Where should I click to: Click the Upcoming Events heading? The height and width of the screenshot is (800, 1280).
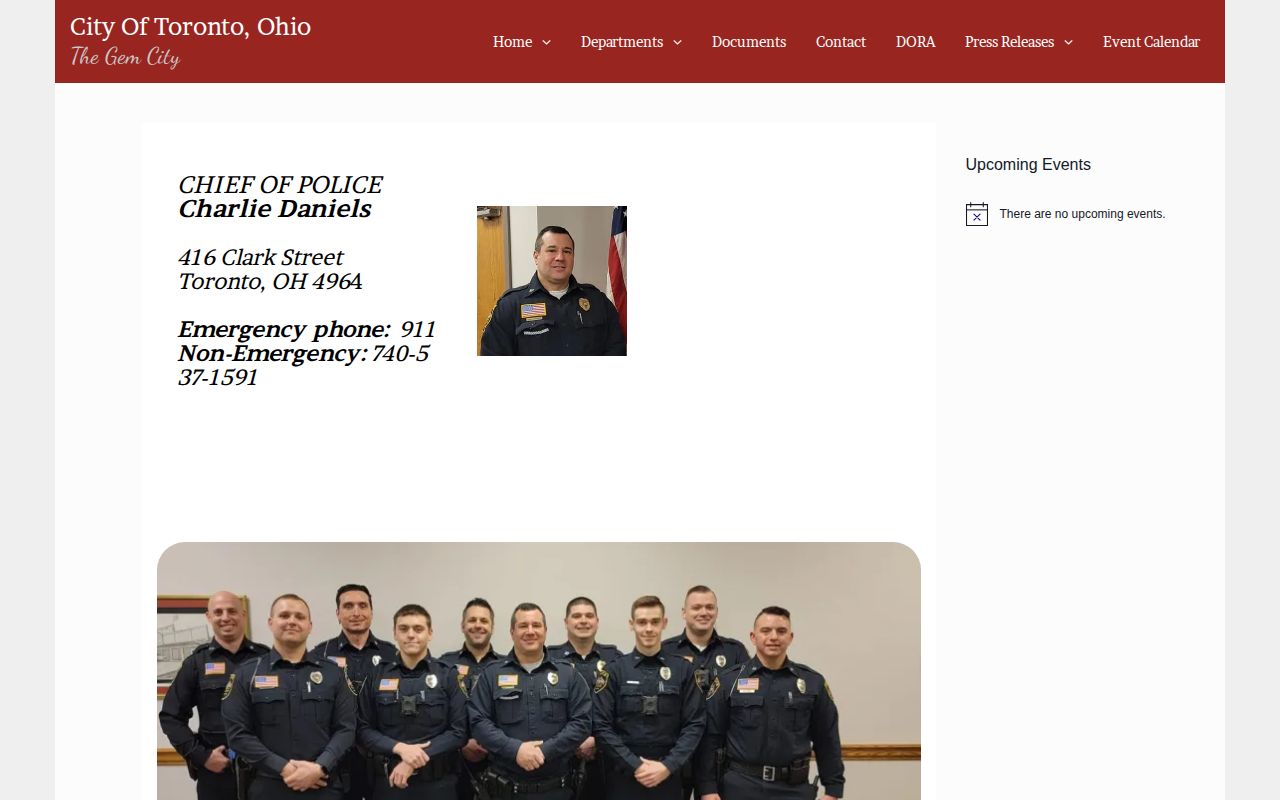click(x=1028, y=165)
